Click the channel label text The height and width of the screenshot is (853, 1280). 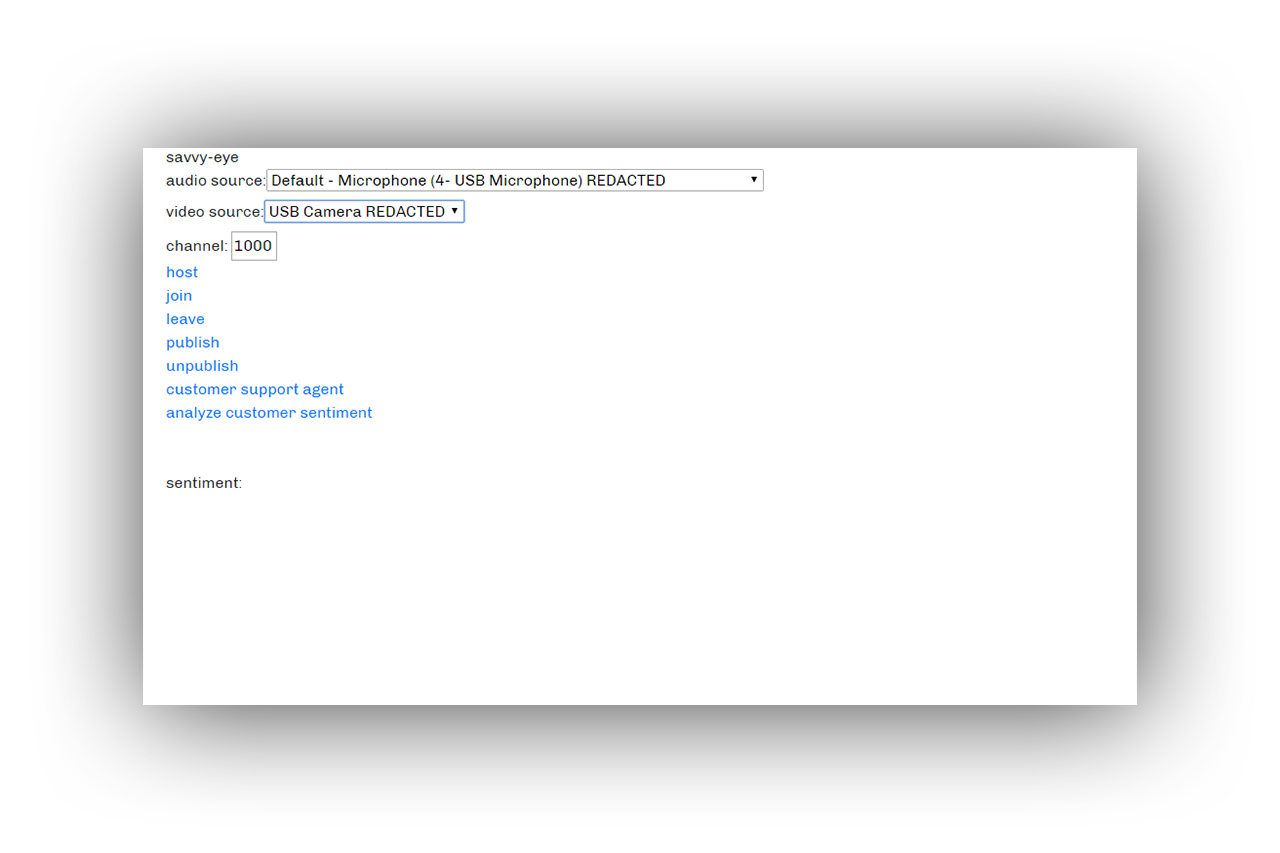(x=197, y=246)
